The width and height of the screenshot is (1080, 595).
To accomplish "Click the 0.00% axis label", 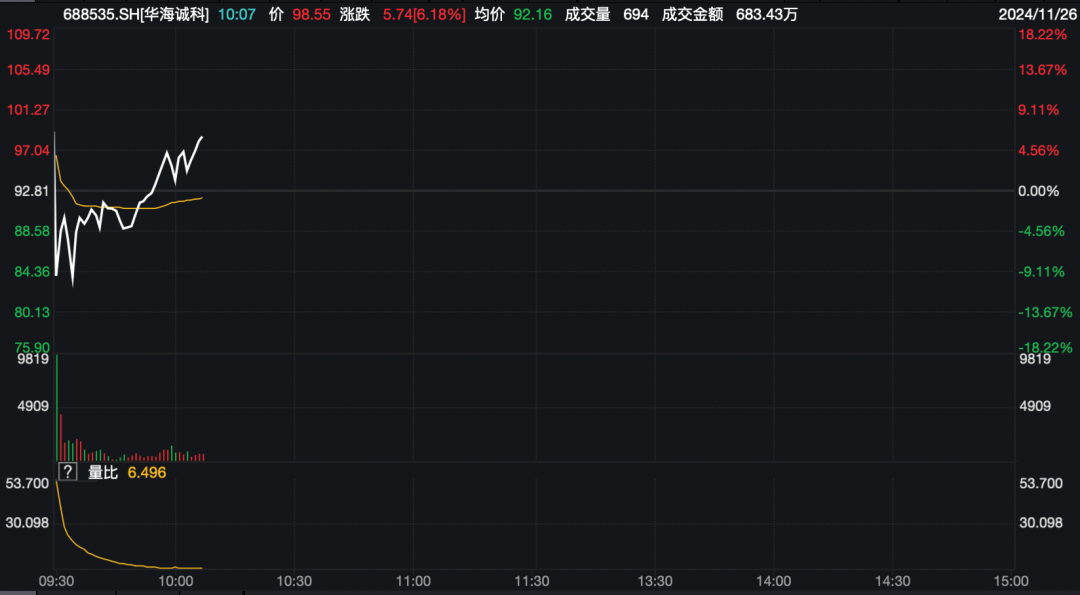I will [x=1039, y=191].
